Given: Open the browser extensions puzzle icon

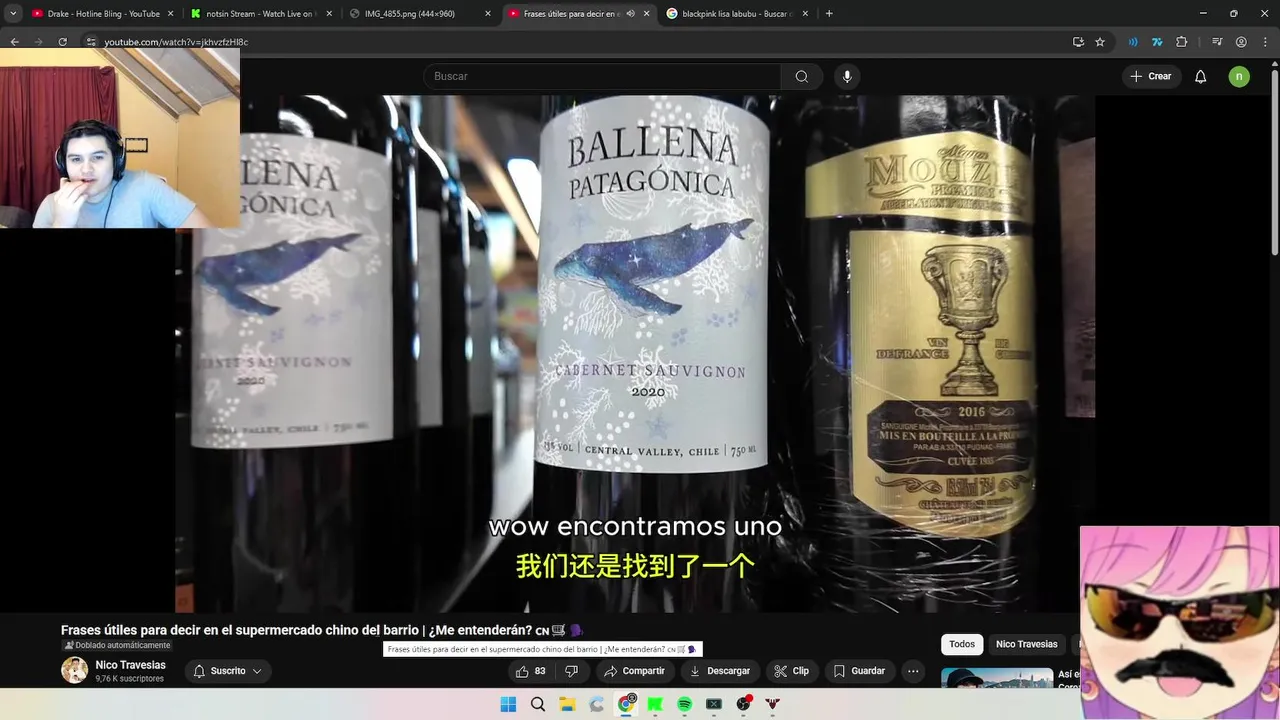Looking at the screenshot, I should 1182,42.
